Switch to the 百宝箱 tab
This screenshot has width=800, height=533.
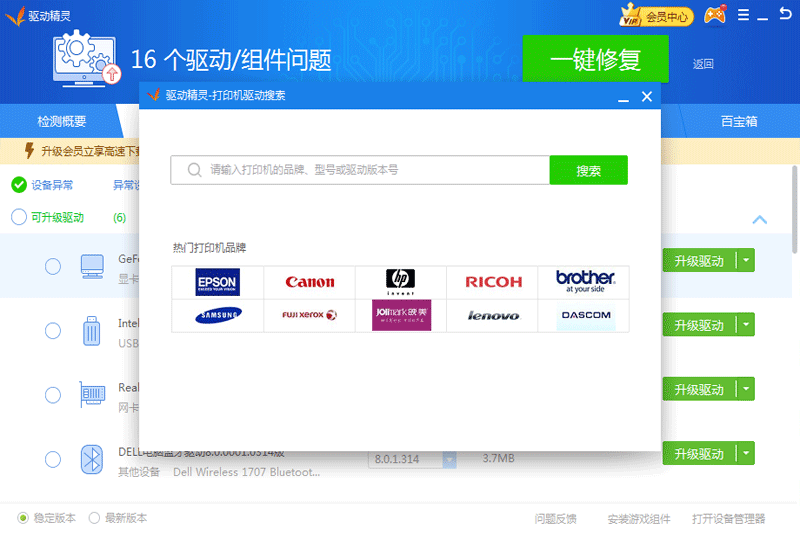point(739,121)
